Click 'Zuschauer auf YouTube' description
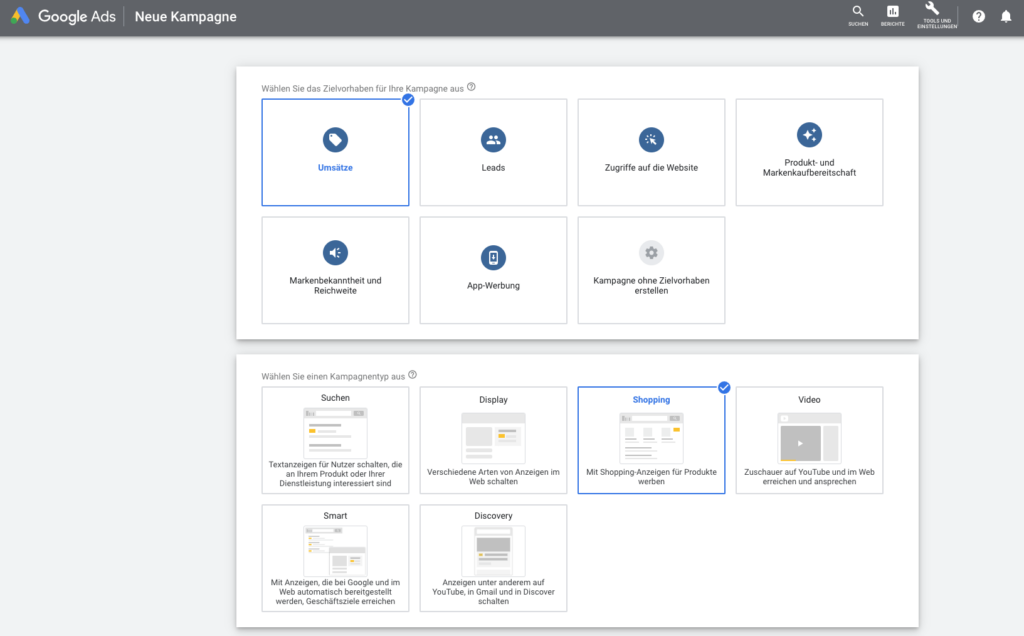This screenshot has width=1024, height=636. (x=809, y=477)
